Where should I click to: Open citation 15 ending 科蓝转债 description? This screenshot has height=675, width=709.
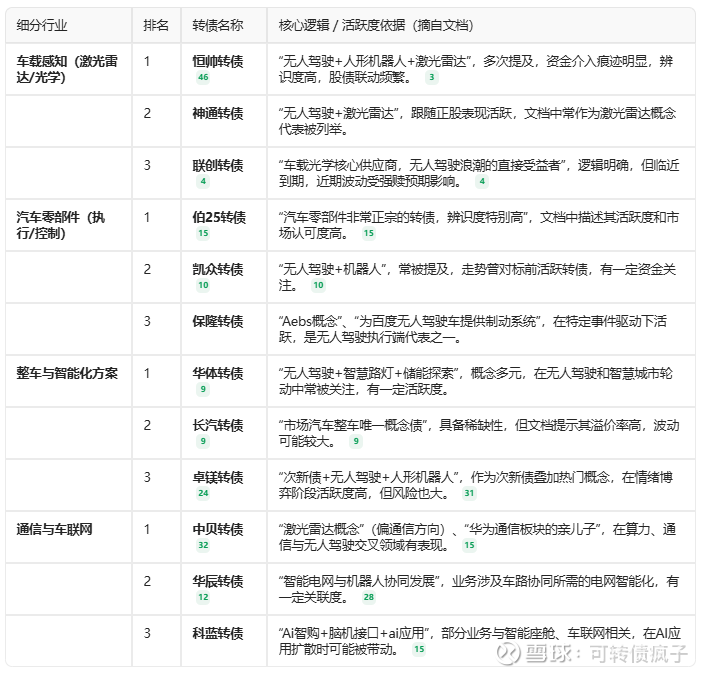pyautogui.click(x=419, y=649)
